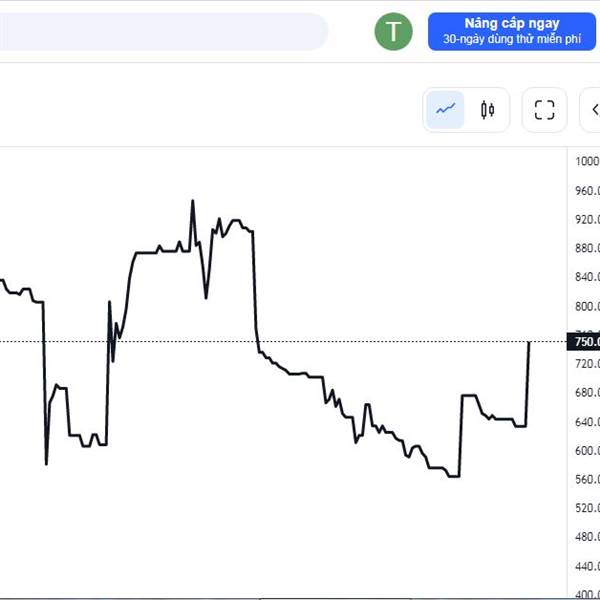Click the highest peak of the chart line
600x600 pixels.
(x=192, y=201)
